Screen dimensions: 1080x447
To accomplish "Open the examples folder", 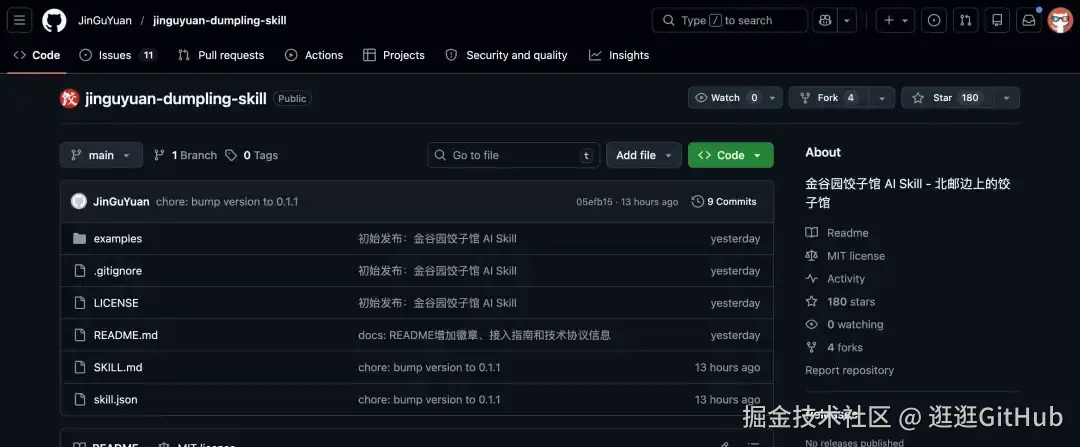I will (118, 239).
